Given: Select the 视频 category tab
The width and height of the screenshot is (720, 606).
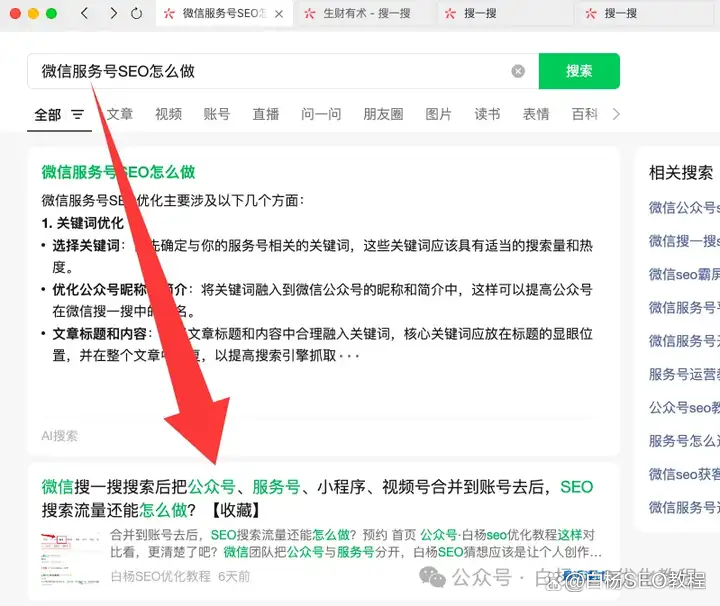Looking at the screenshot, I should tap(169, 114).
